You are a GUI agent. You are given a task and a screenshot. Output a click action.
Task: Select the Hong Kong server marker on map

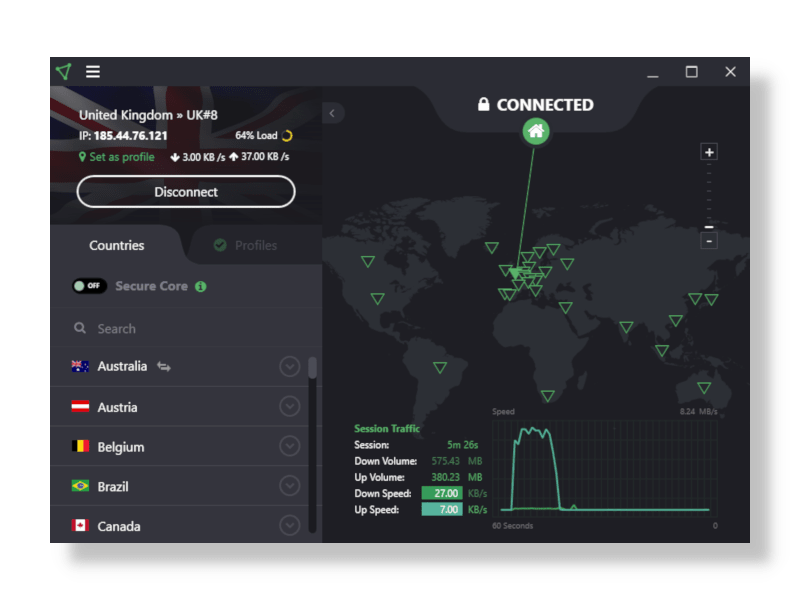(676, 320)
